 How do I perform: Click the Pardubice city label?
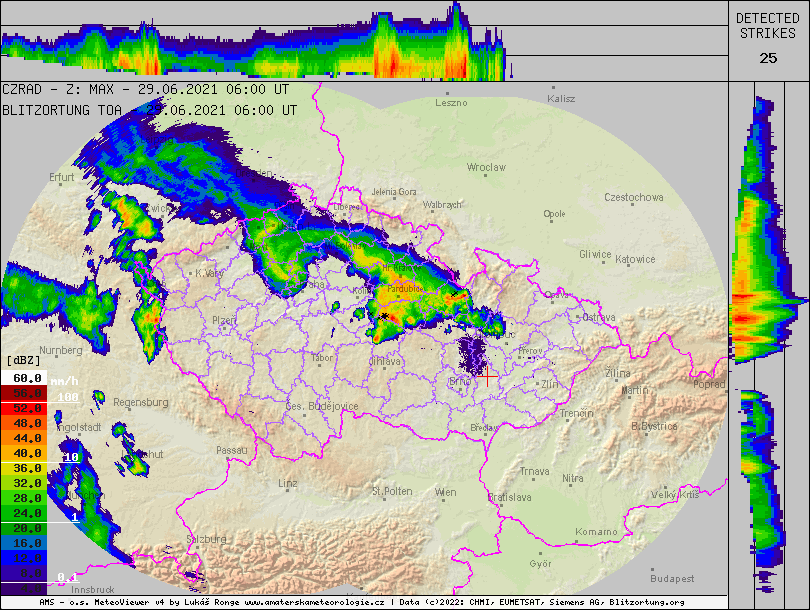point(405,289)
